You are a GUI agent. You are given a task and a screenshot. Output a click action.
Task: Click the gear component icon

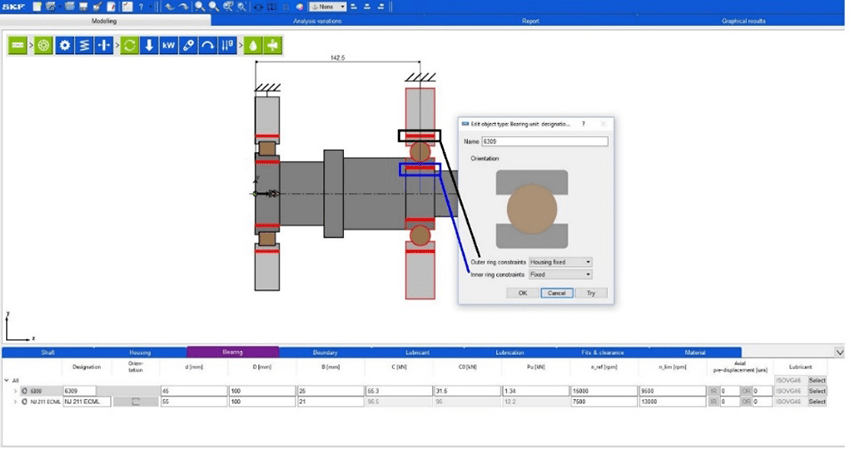coord(65,46)
